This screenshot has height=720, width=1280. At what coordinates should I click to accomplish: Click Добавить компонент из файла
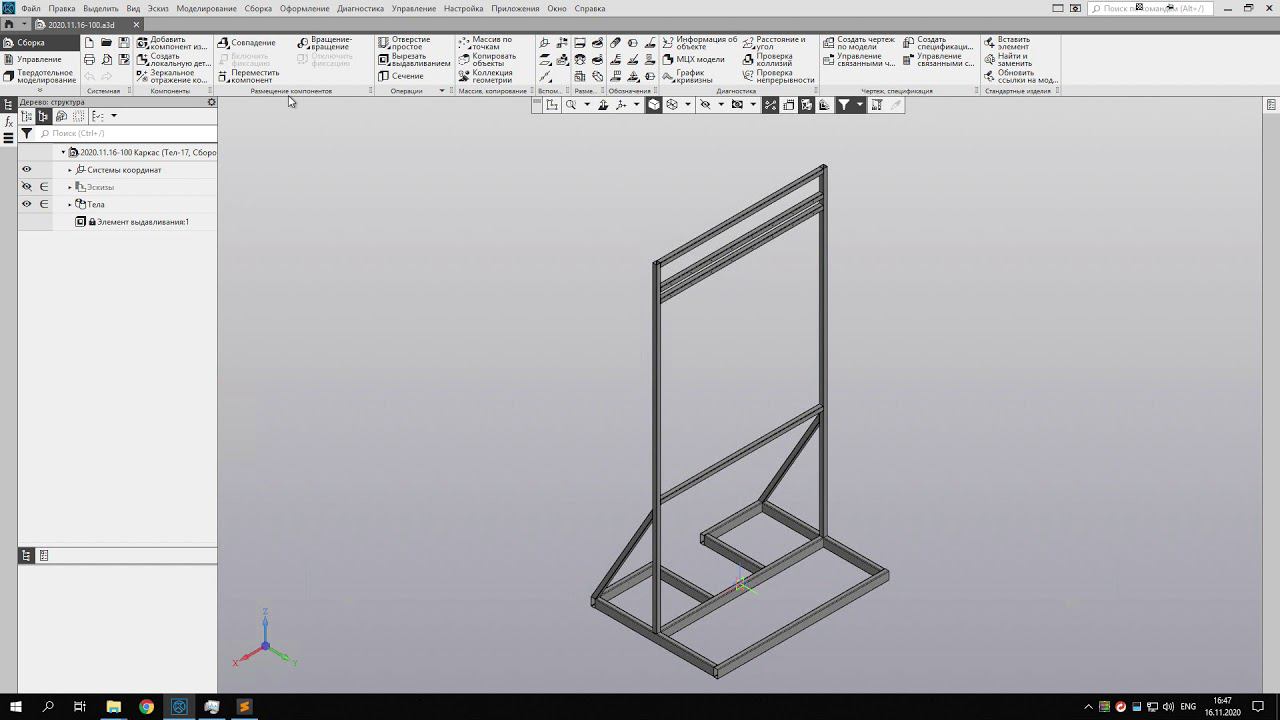172,43
